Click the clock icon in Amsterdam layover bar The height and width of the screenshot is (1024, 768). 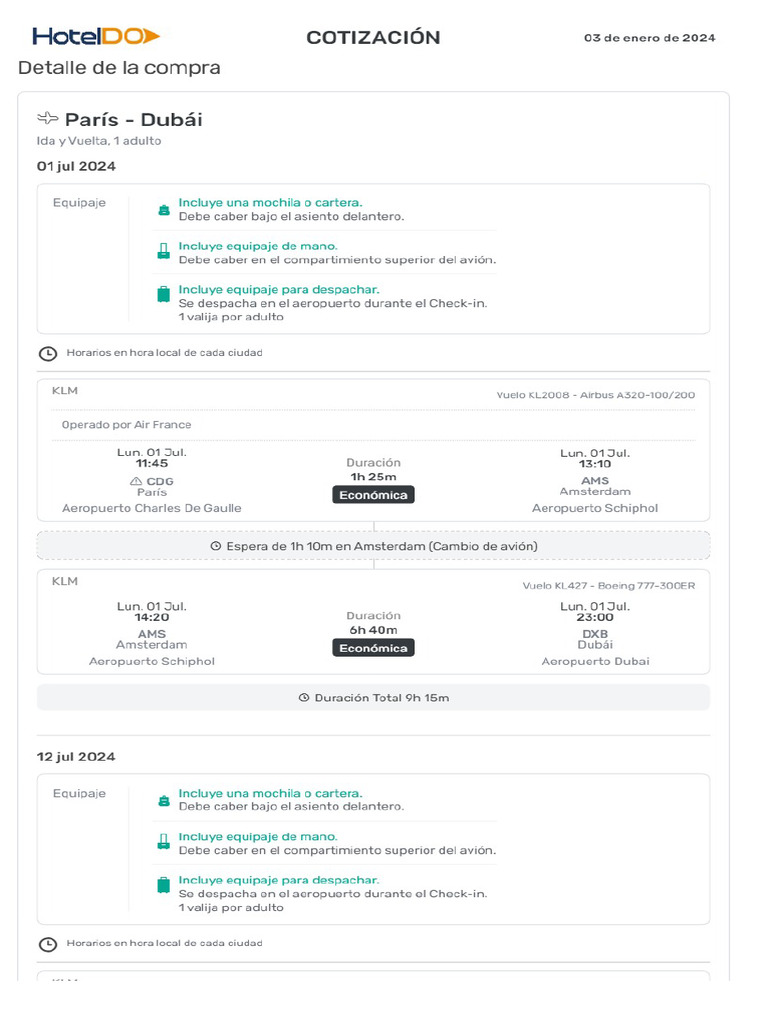point(216,546)
